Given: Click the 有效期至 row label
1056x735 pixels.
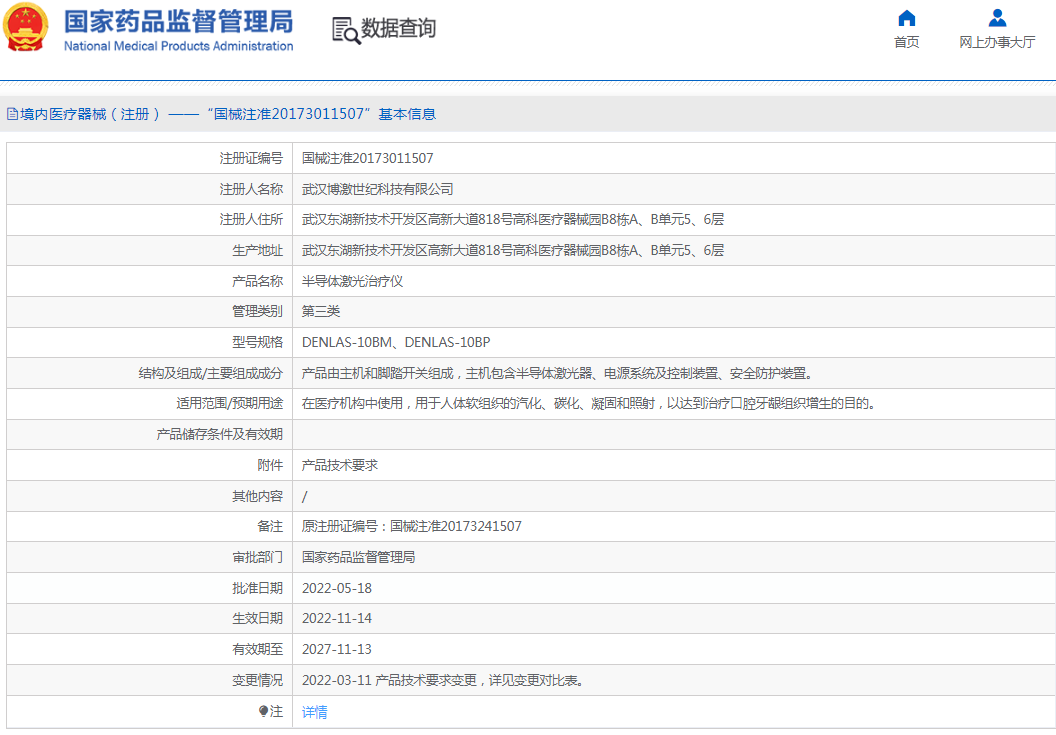Looking at the screenshot, I should (x=257, y=649).
